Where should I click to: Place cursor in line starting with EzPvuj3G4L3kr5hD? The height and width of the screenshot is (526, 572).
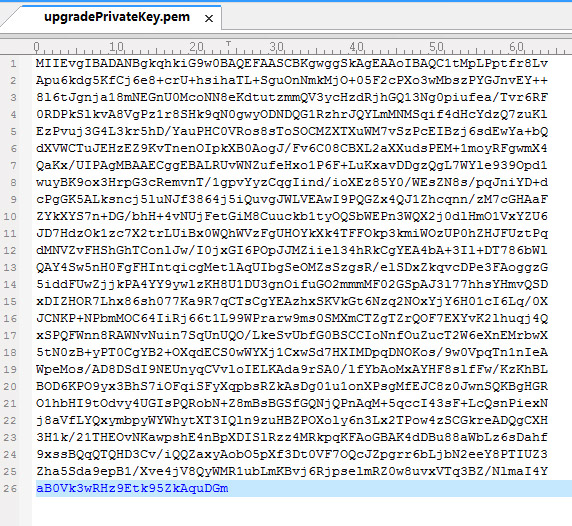(x=292, y=131)
